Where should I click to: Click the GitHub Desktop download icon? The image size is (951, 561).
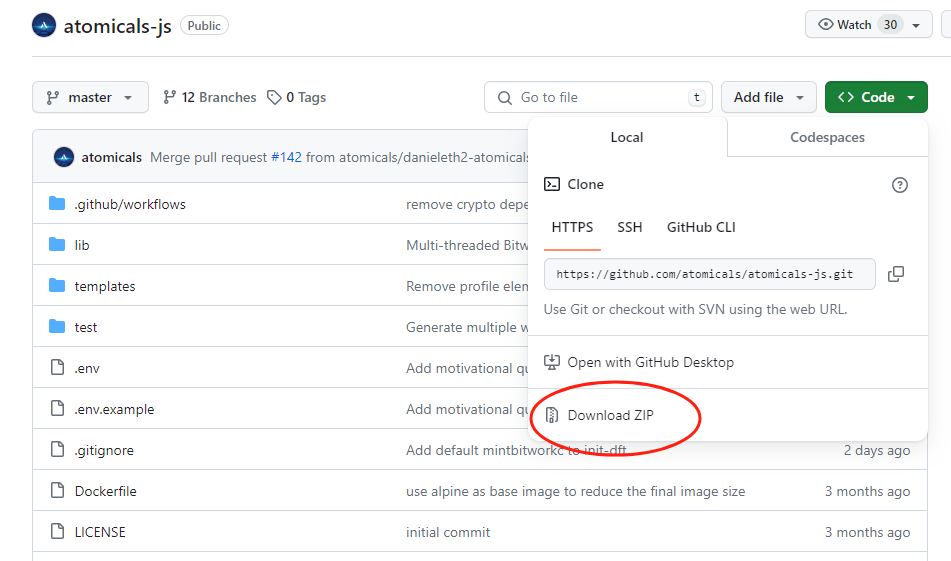(552, 362)
